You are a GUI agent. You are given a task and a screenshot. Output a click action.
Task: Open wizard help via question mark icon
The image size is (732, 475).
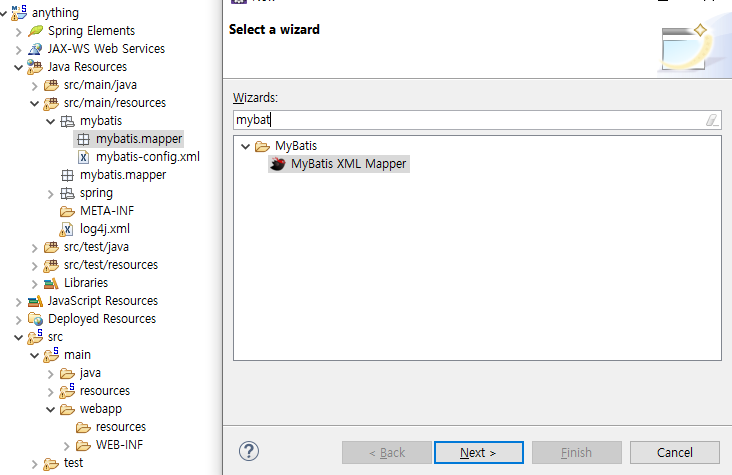tap(249, 452)
